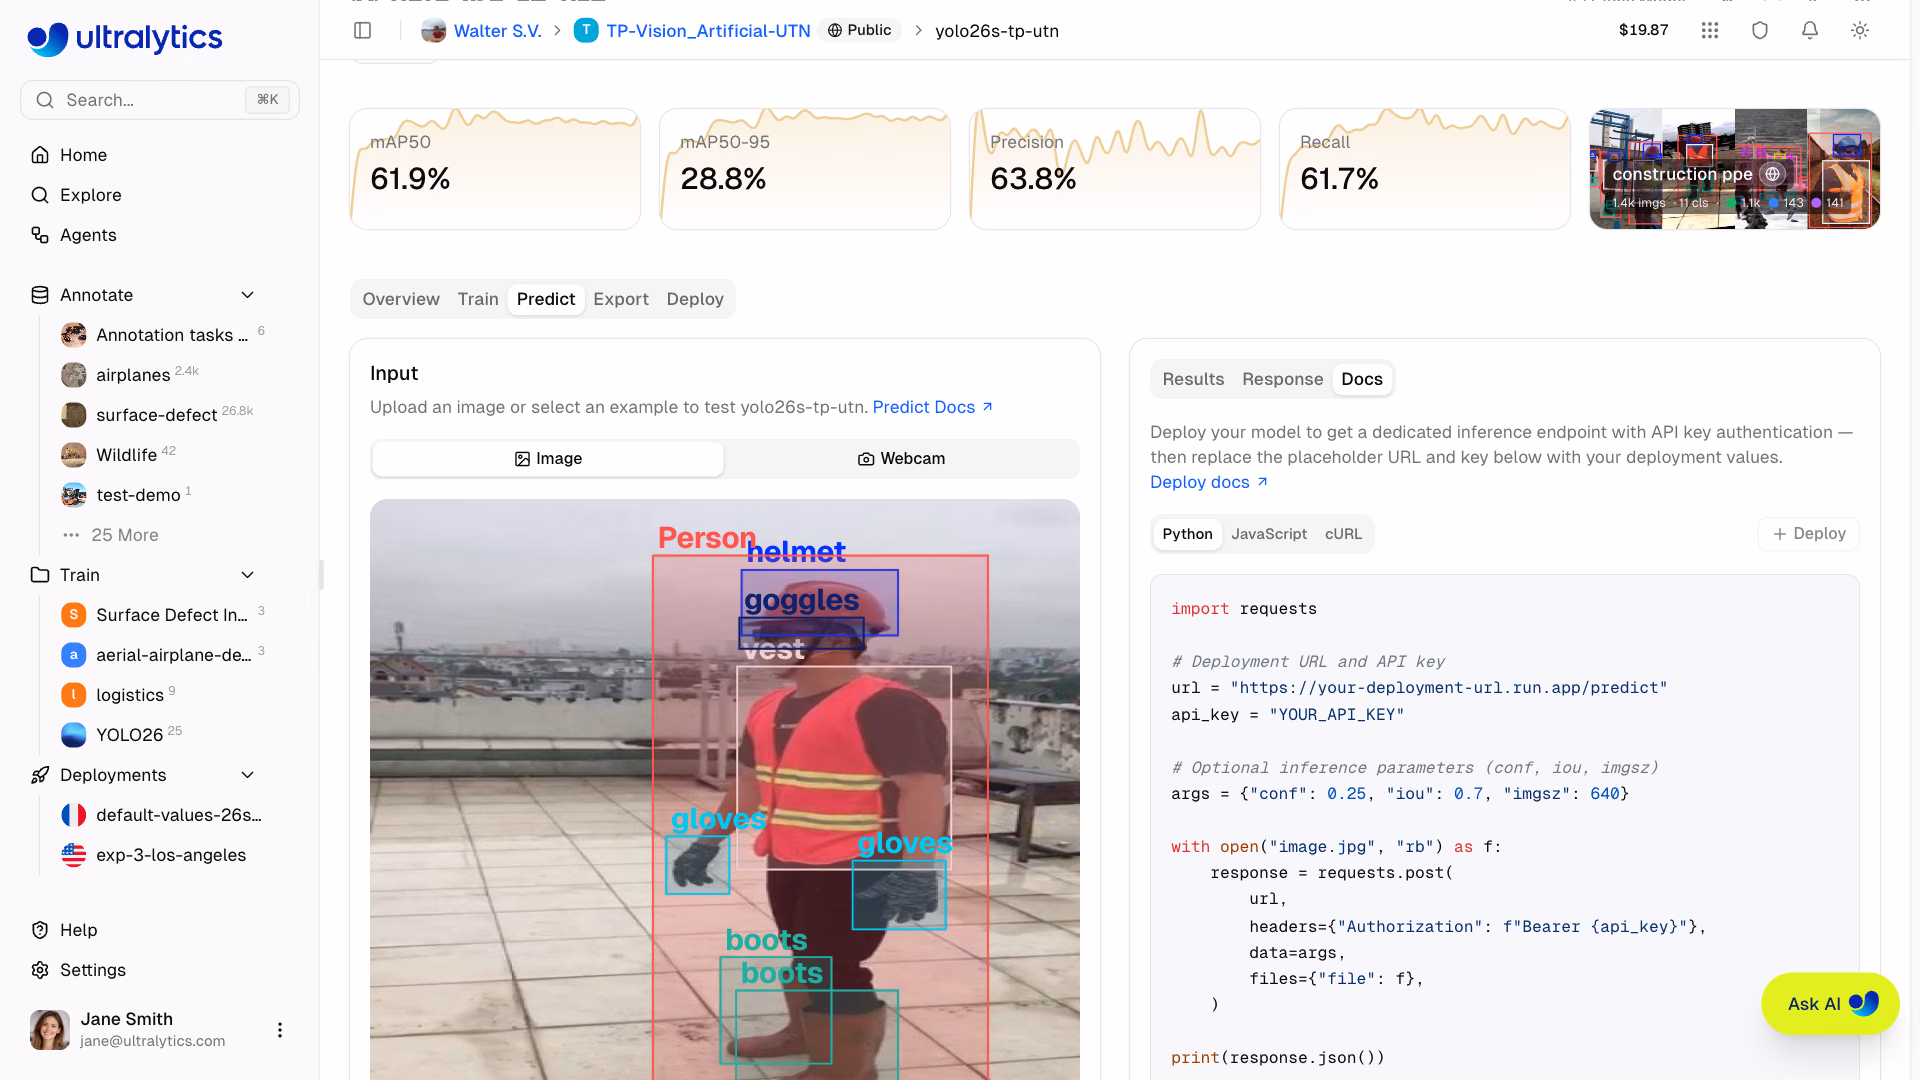Click the Search input field

(160, 100)
